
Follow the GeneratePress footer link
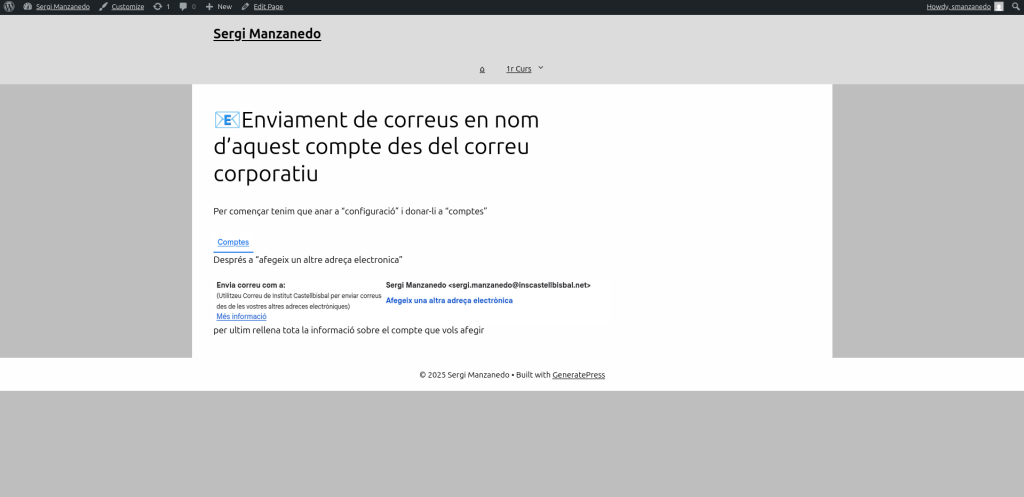point(578,375)
